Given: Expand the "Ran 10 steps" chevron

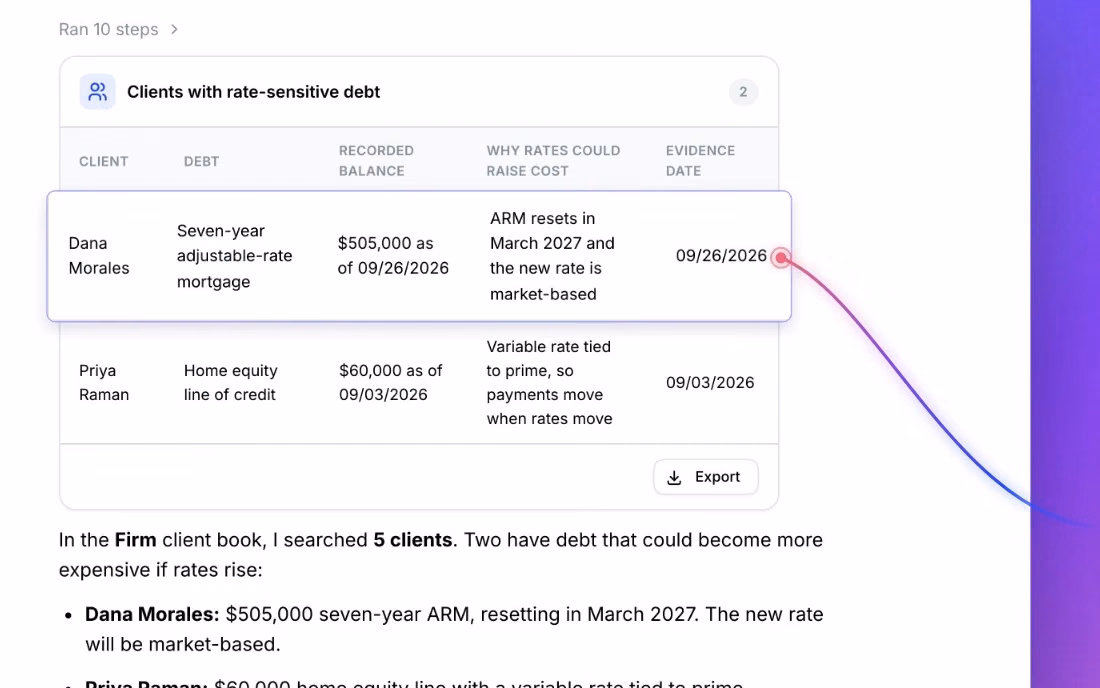Looking at the screenshot, I should click(x=174, y=29).
